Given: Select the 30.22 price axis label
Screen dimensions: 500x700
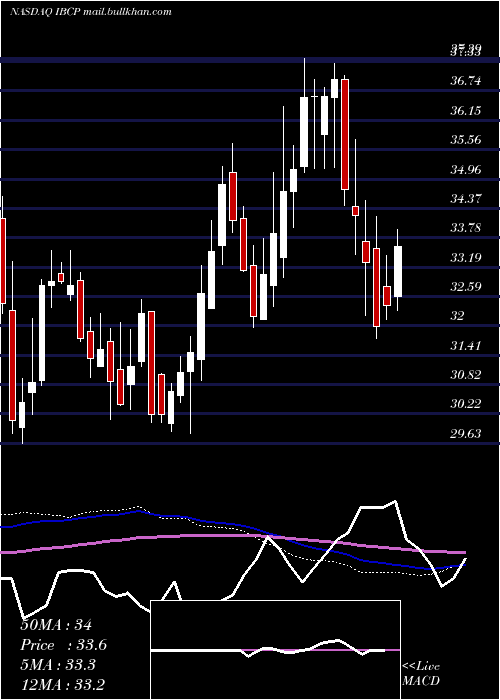Looking at the screenshot, I should pyautogui.click(x=466, y=404).
